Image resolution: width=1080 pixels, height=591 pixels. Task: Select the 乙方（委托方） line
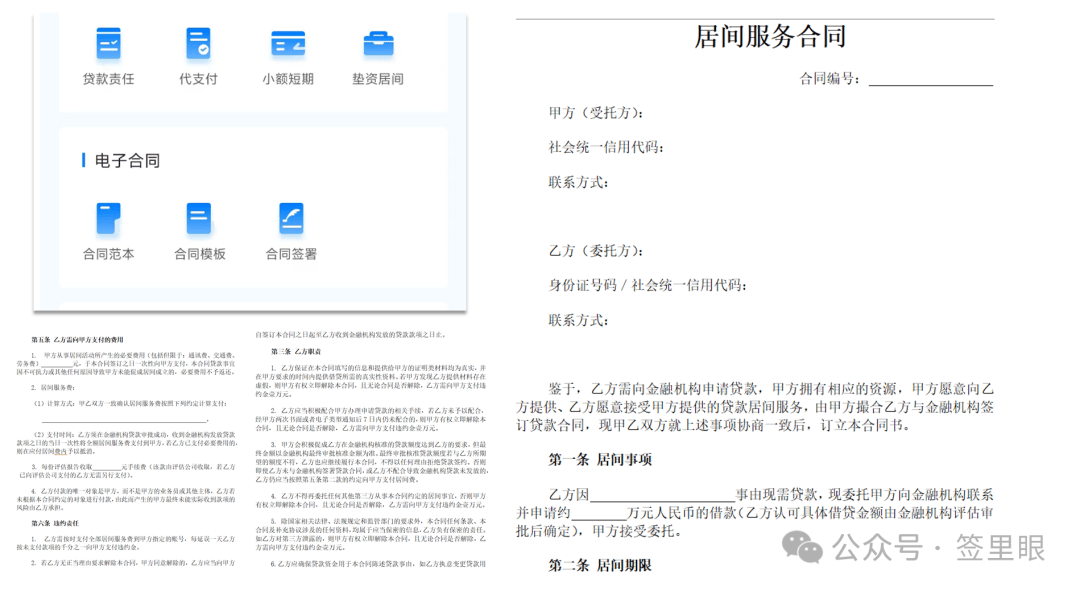click(596, 250)
